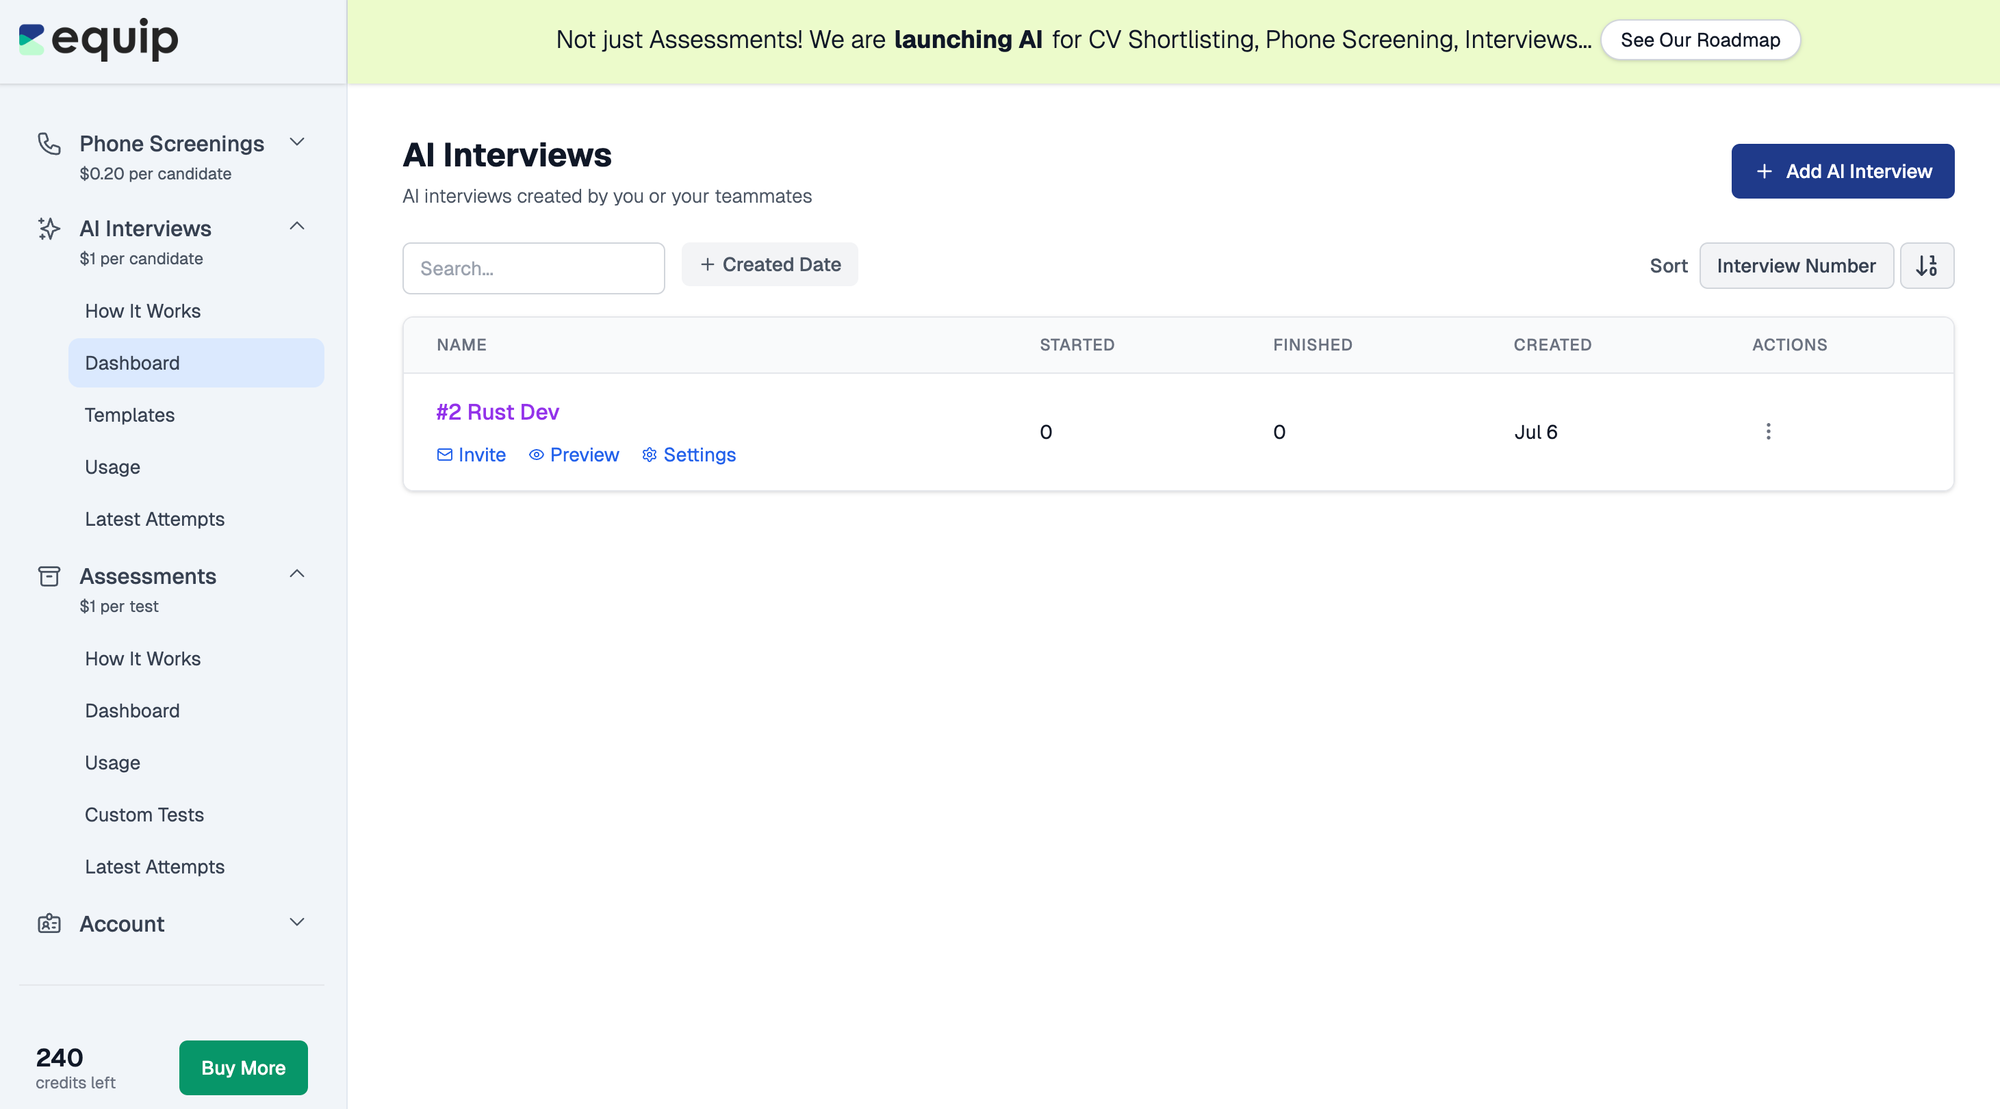Click the AI Interviews sparkle icon
This screenshot has width=2000, height=1109.
[x=49, y=229]
